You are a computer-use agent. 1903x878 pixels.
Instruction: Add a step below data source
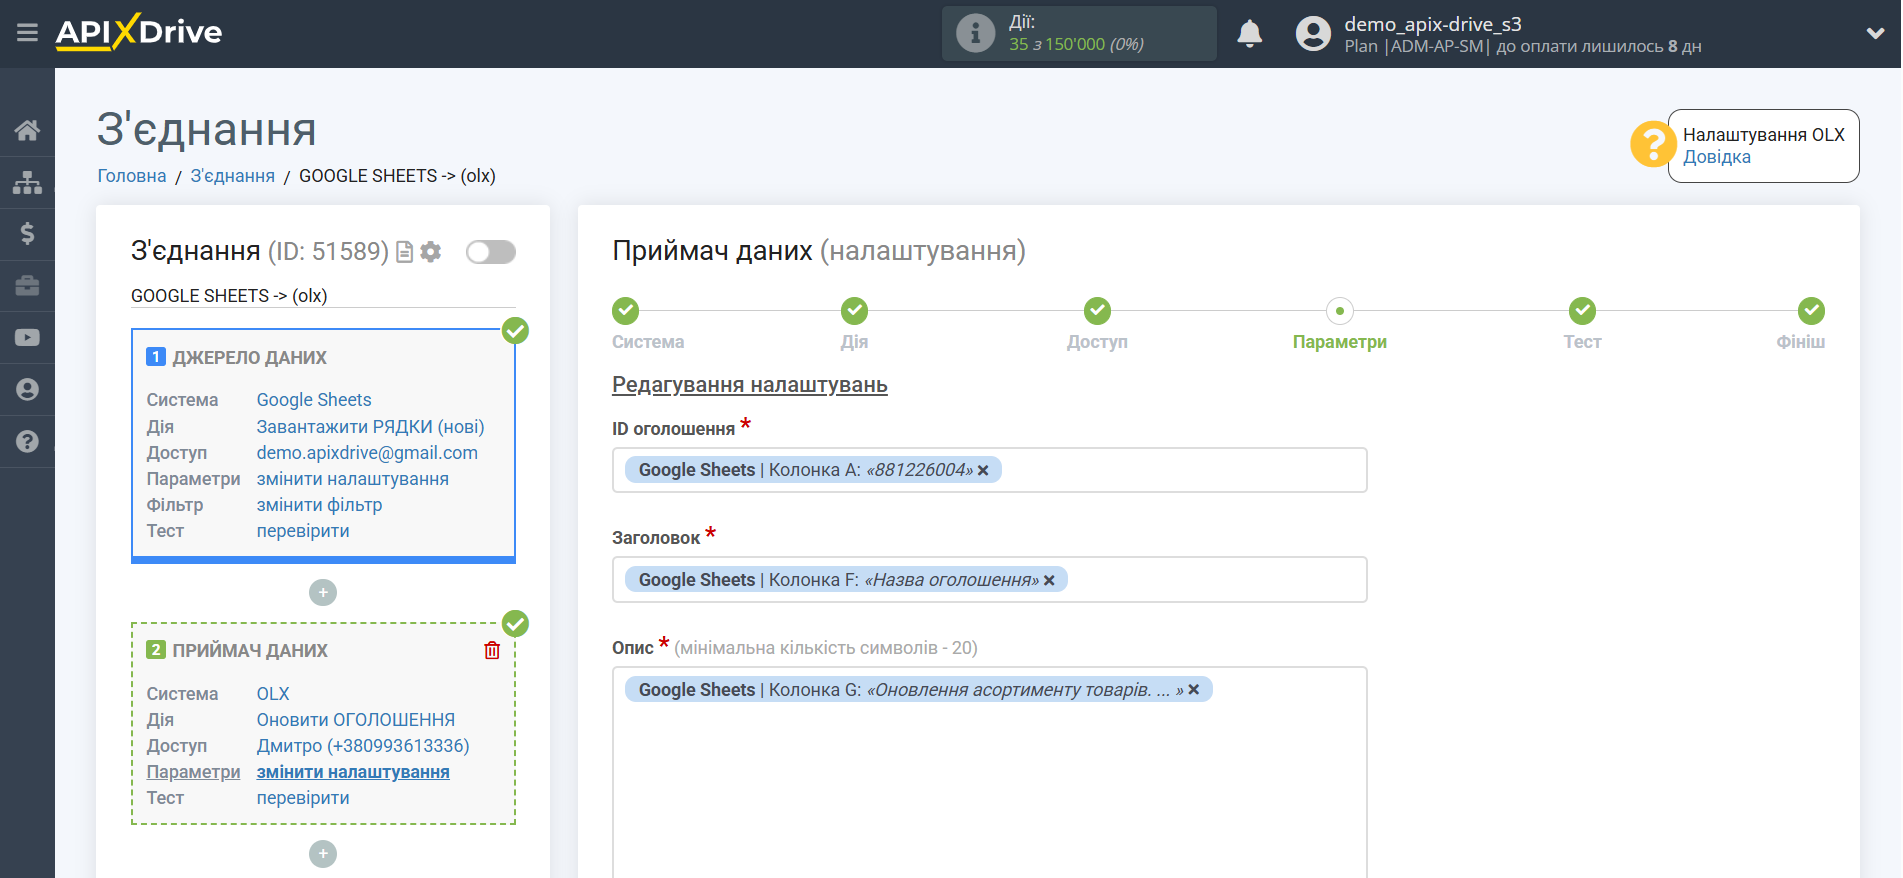[323, 593]
